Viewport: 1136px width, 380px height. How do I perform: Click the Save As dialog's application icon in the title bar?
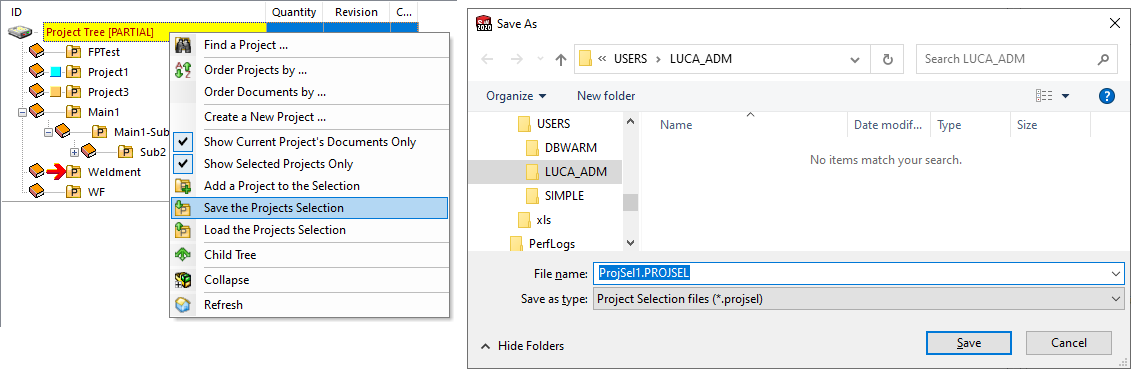click(x=483, y=23)
